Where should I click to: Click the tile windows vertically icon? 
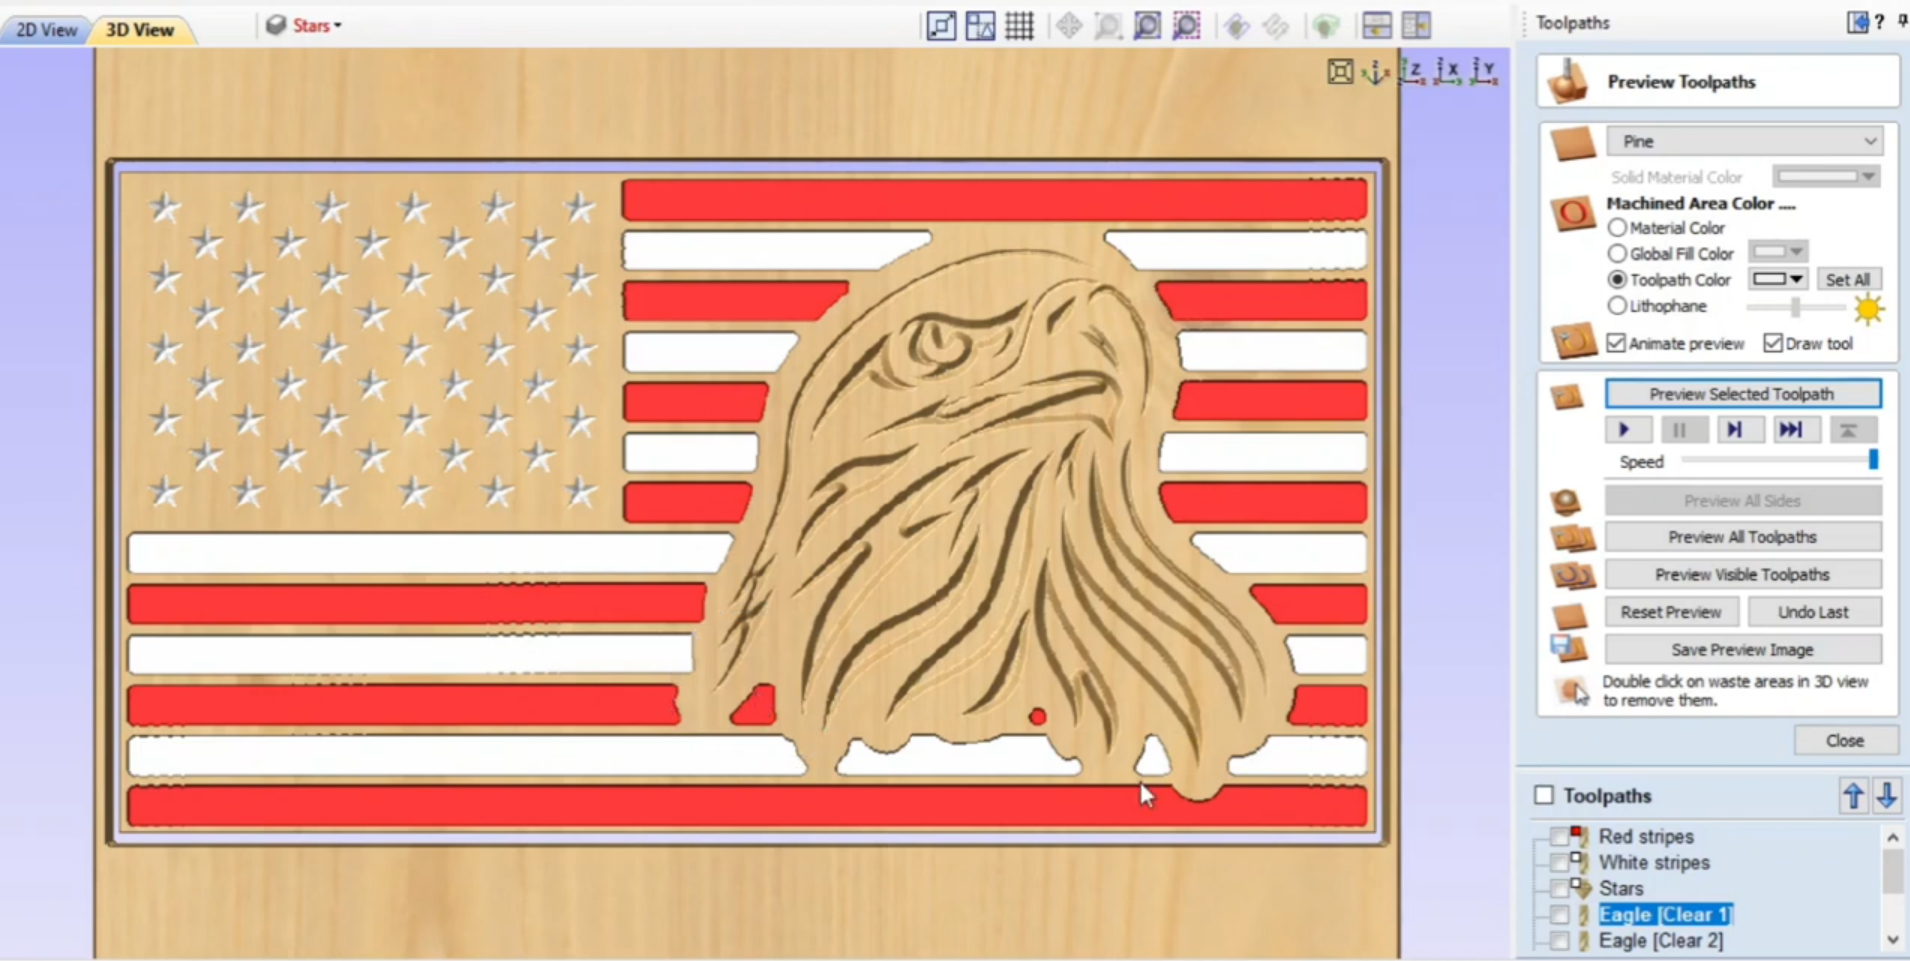[1416, 26]
